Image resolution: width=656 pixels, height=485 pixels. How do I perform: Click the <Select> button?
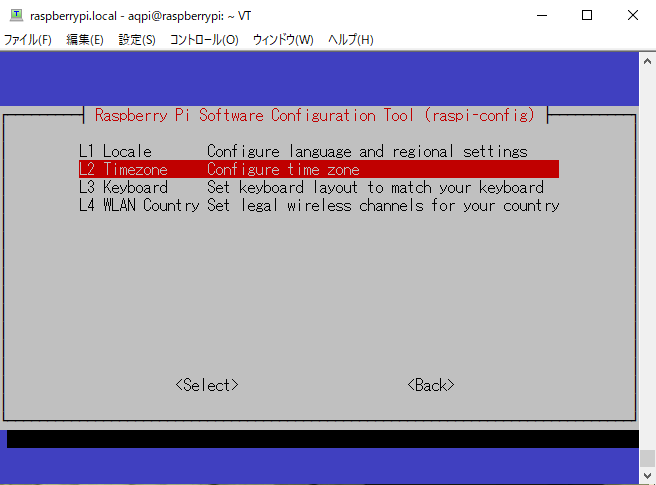[207, 385]
